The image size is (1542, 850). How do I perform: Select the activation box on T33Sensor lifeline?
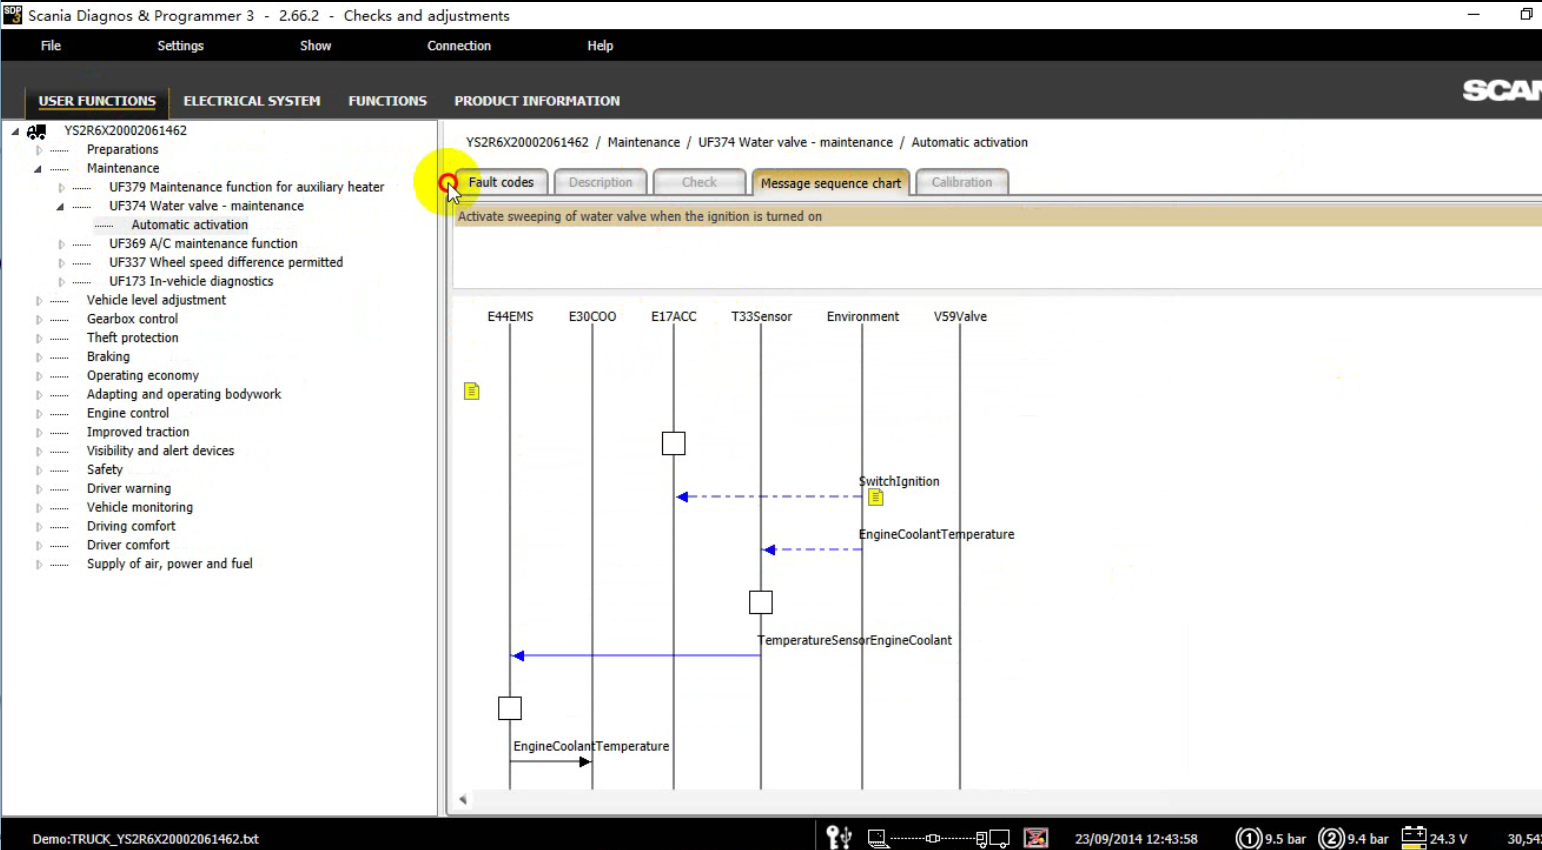761,602
